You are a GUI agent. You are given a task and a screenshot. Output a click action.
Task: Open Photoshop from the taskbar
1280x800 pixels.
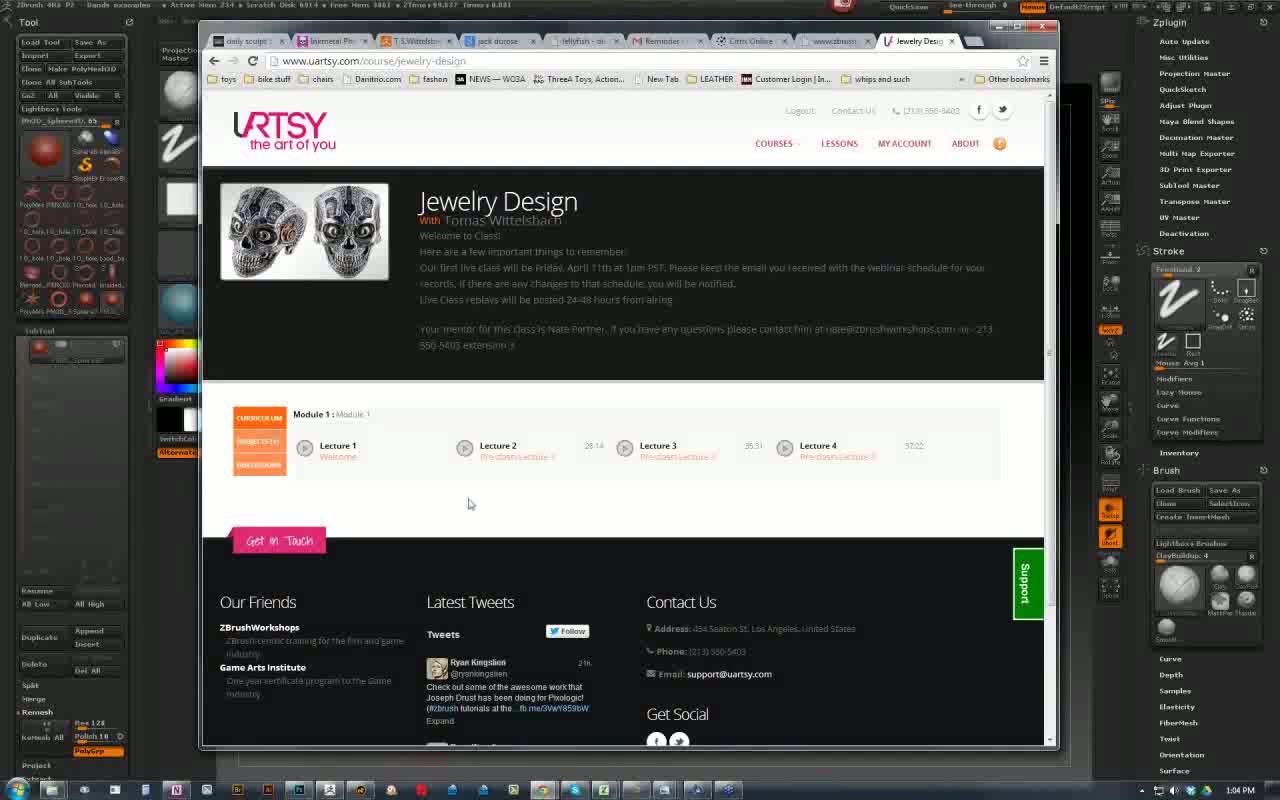tap(298, 790)
